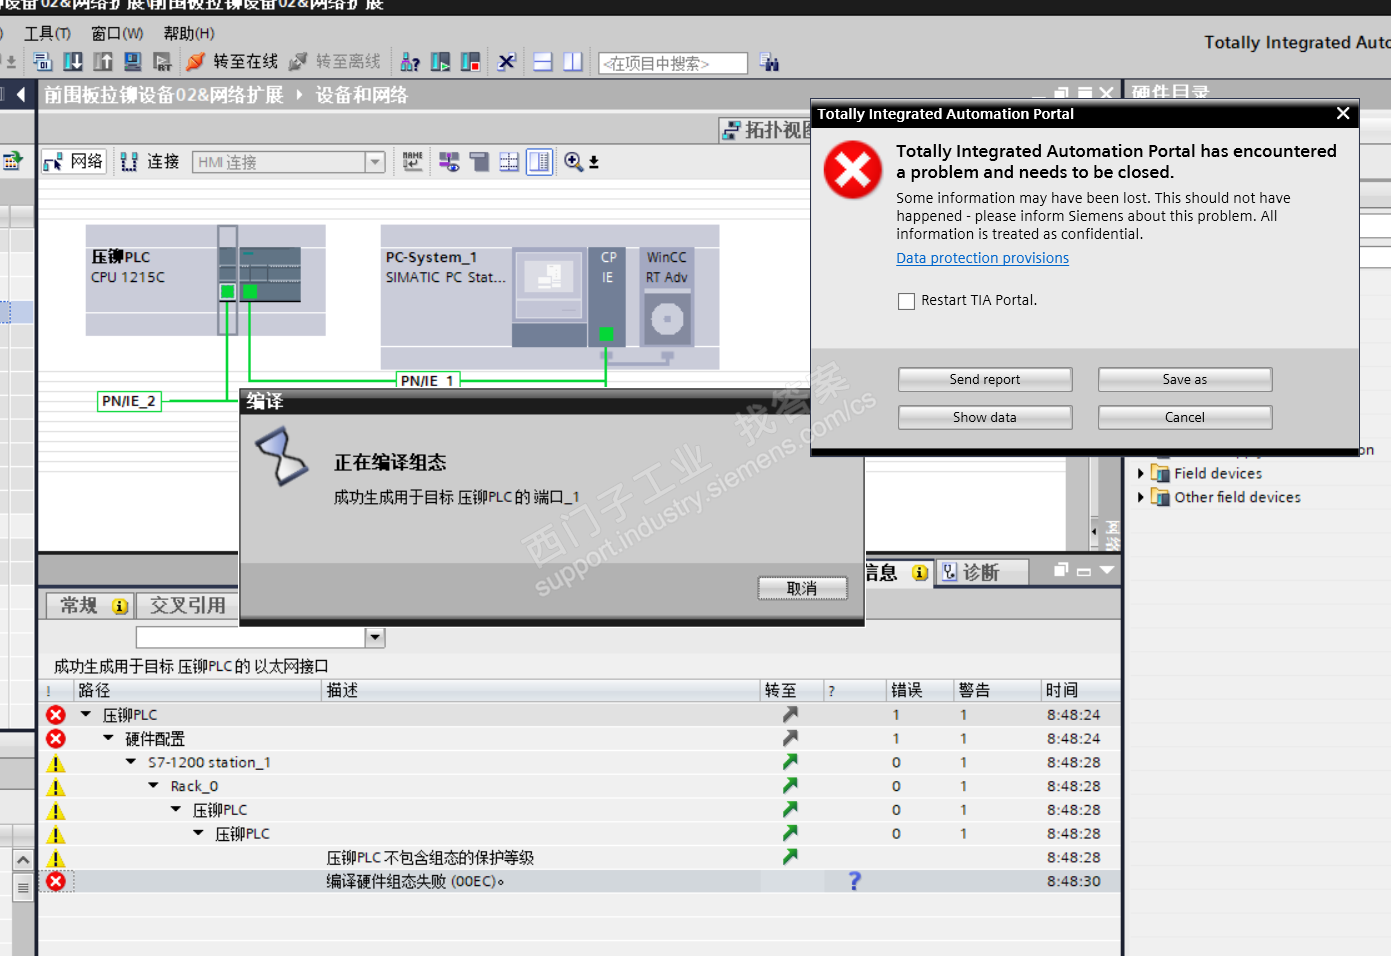The height and width of the screenshot is (956, 1391).
Task: Click the Relink NAME icon in network toolbar
Action: [413, 162]
